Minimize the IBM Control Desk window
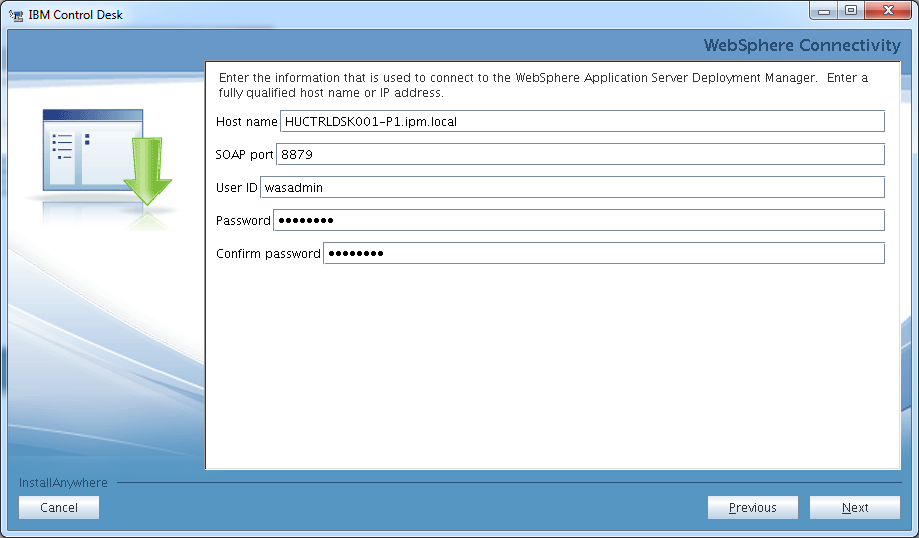Image resolution: width=919 pixels, height=538 pixels. pos(824,11)
